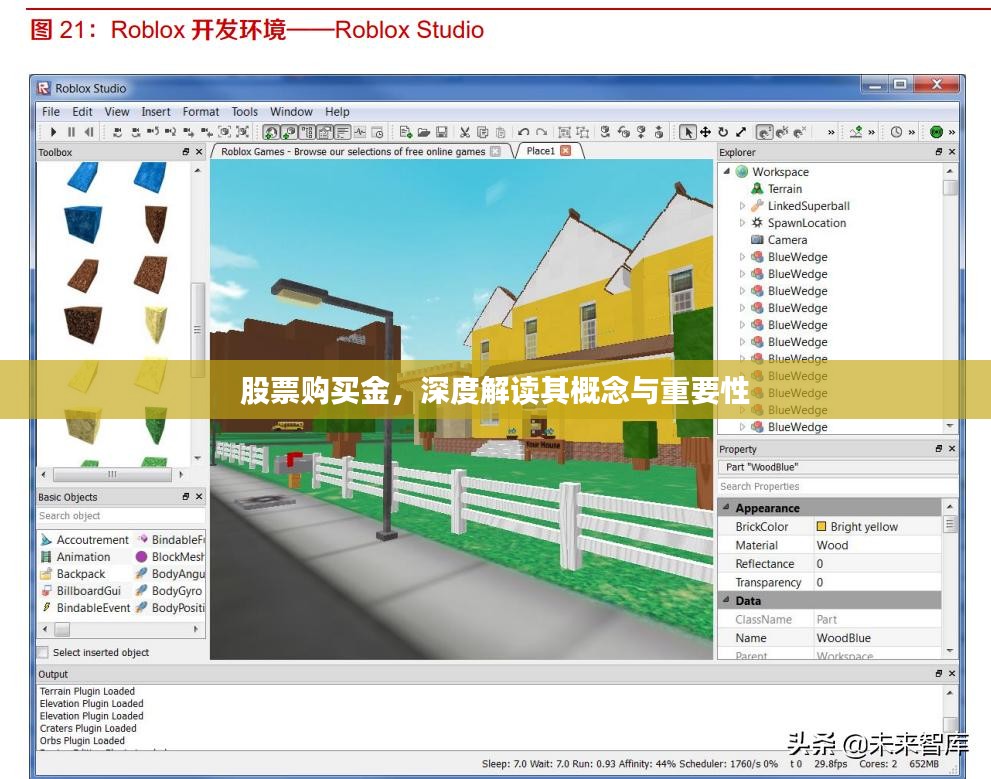
Task: Activate the Select arrow tool
Action: tap(688, 132)
